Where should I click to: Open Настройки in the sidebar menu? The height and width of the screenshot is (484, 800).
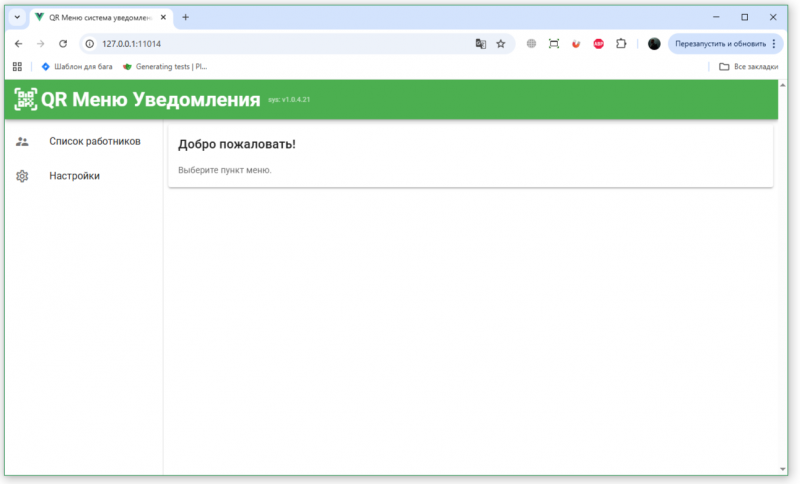click(74, 176)
